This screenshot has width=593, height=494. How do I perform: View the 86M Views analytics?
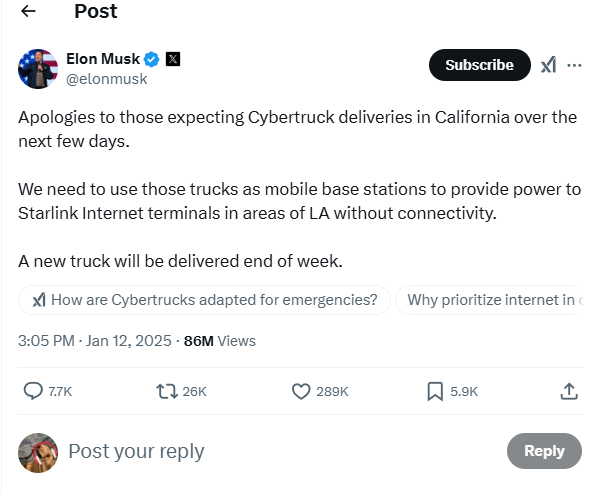220,341
